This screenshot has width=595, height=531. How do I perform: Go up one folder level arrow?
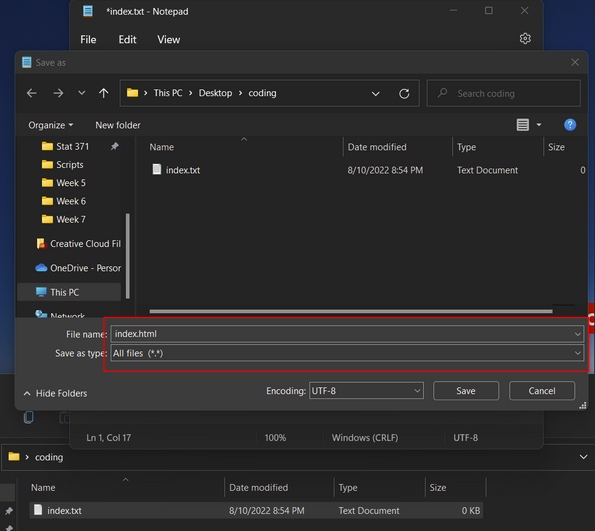point(104,93)
